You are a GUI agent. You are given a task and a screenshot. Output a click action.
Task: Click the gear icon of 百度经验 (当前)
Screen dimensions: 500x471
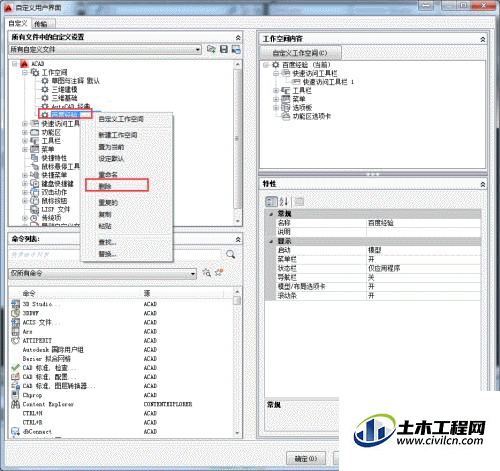(276, 64)
